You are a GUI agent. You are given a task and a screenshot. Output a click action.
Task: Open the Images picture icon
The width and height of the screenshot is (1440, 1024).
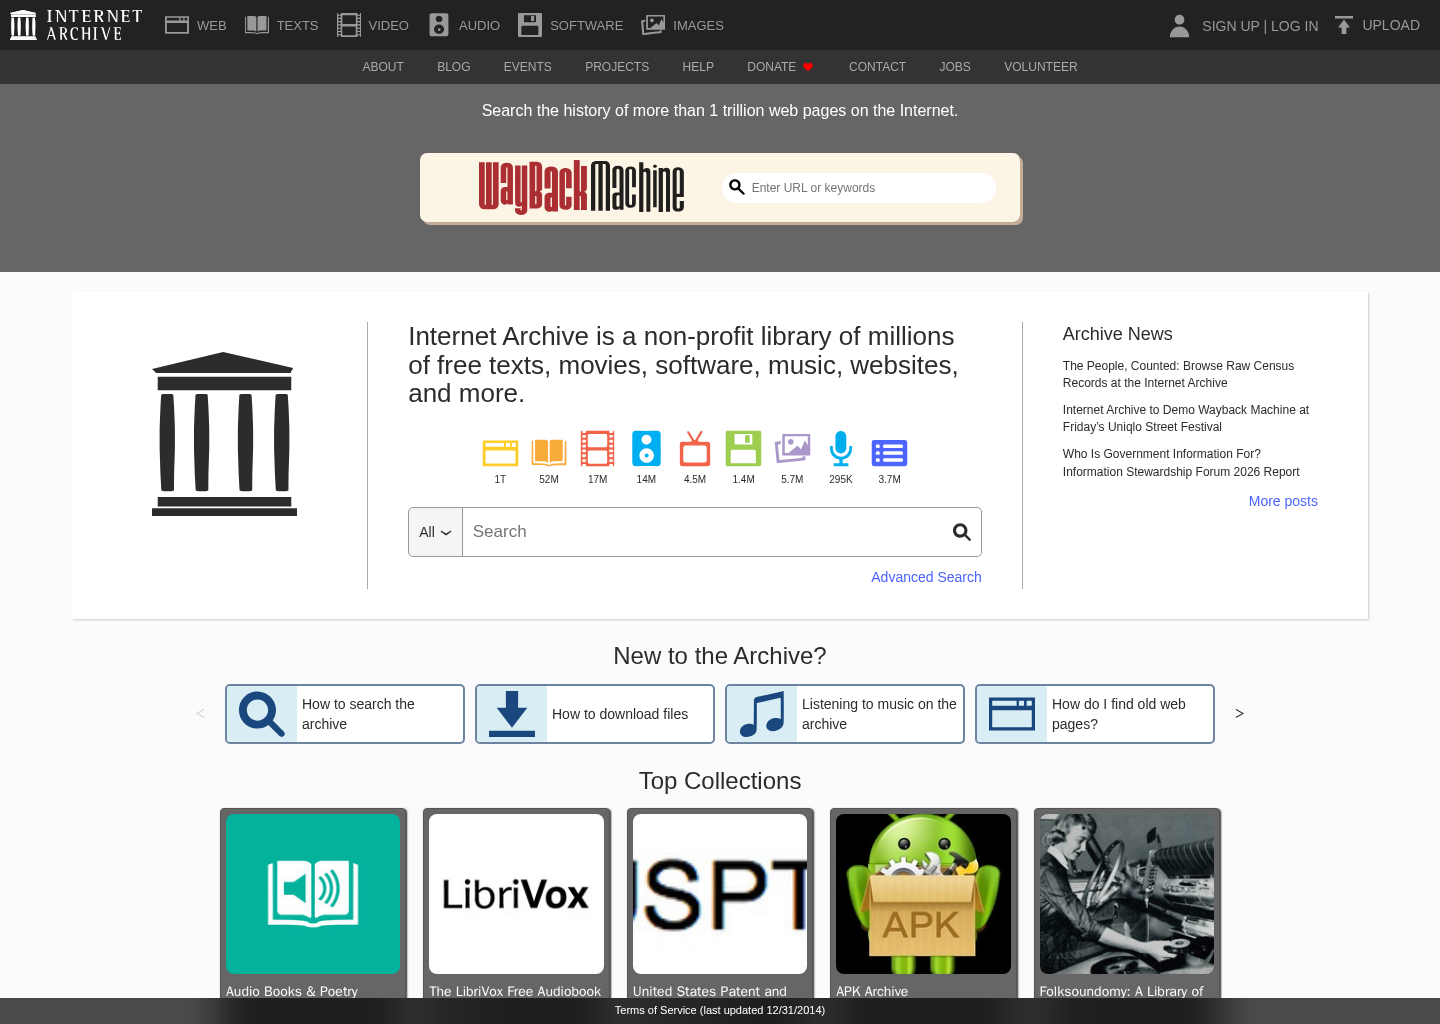click(x=653, y=25)
